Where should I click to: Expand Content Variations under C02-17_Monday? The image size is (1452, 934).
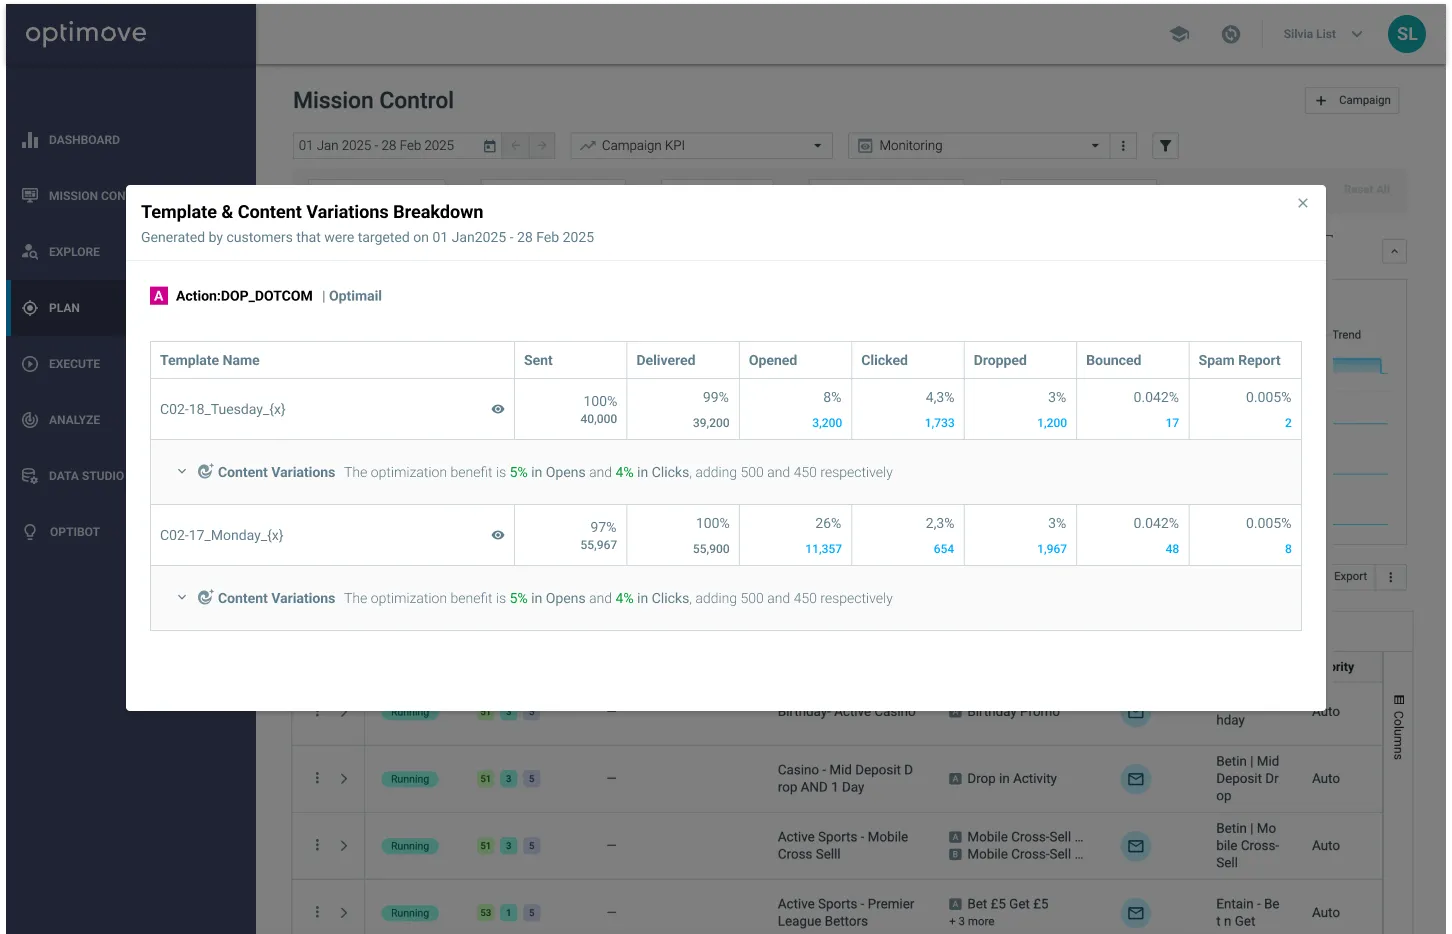coord(182,598)
